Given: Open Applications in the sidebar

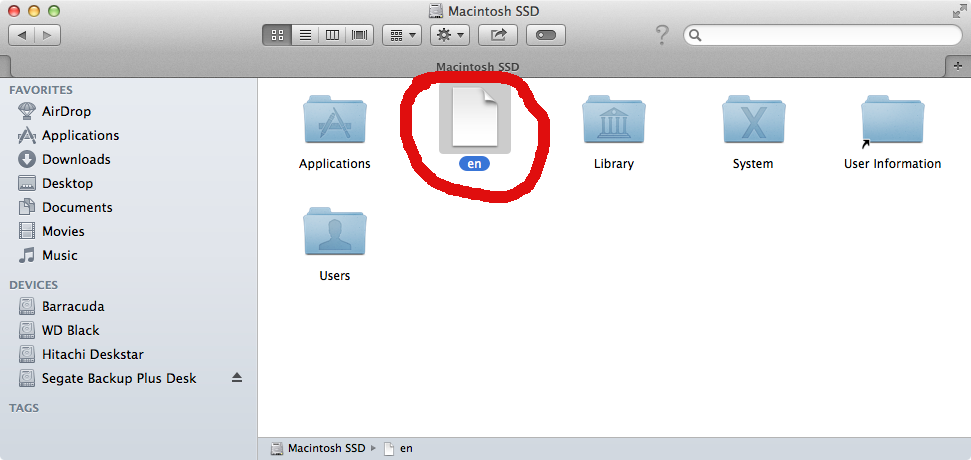Looking at the screenshot, I should pos(80,136).
